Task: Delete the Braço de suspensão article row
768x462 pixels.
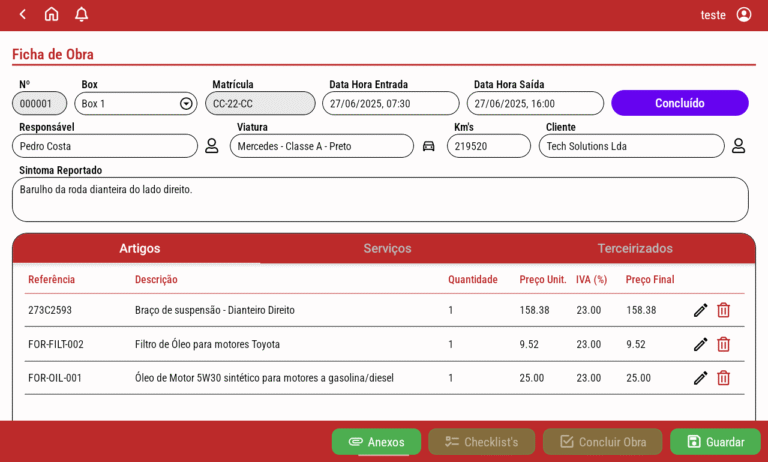Action: point(723,310)
